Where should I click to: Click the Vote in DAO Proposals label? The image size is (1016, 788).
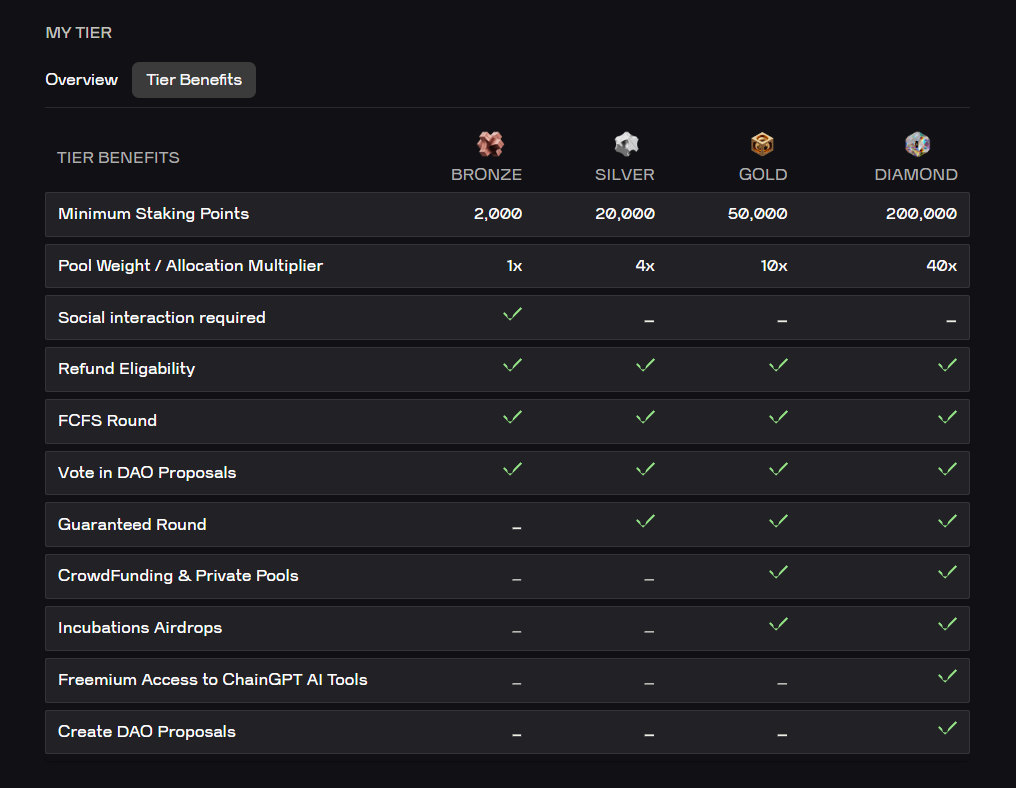(x=147, y=473)
